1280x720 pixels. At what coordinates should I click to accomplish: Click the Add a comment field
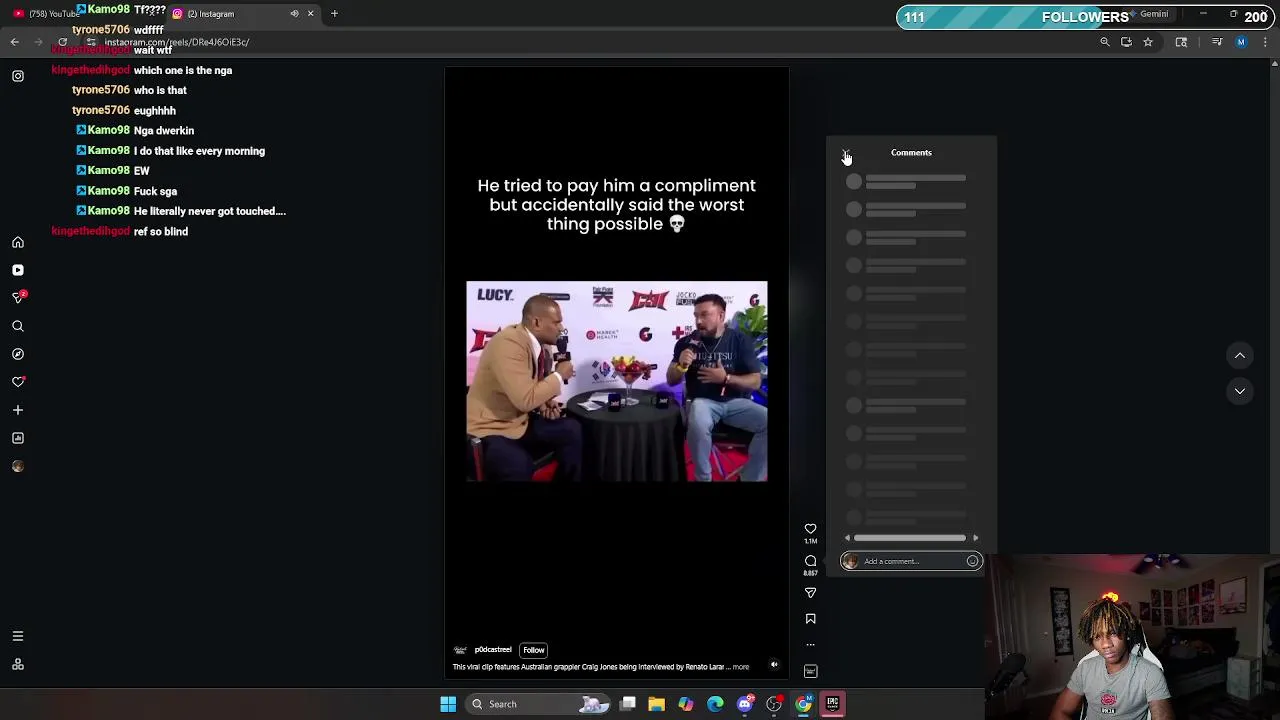tap(911, 561)
